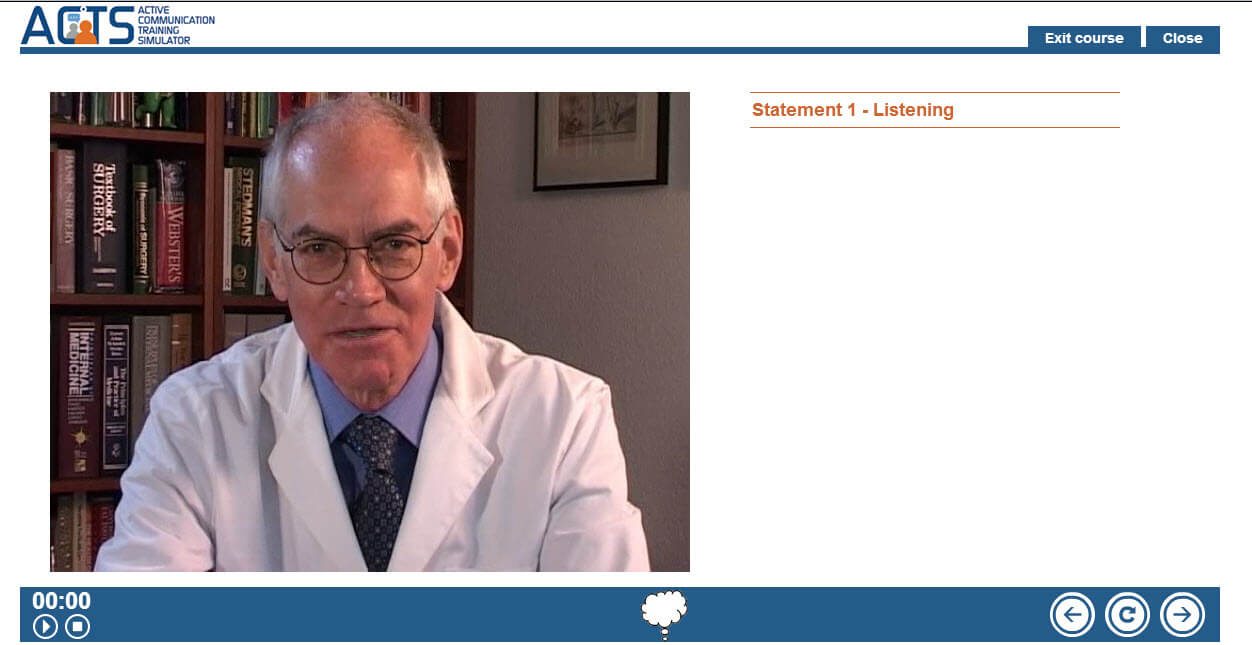Start playback with the play icon

pyautogui.click(x=45, y=626)
